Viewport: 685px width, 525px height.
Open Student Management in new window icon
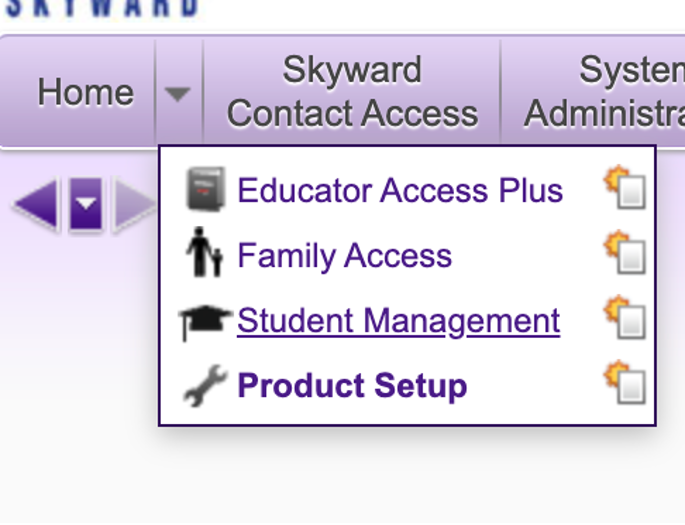click(625, 319)
